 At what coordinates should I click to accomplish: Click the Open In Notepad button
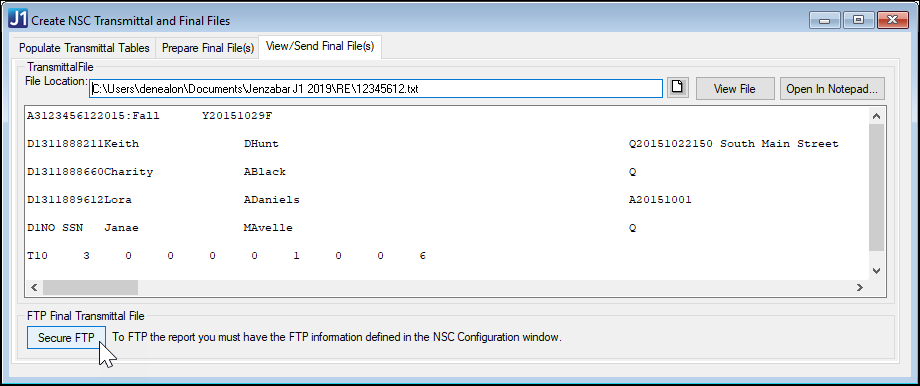(831, 89)
